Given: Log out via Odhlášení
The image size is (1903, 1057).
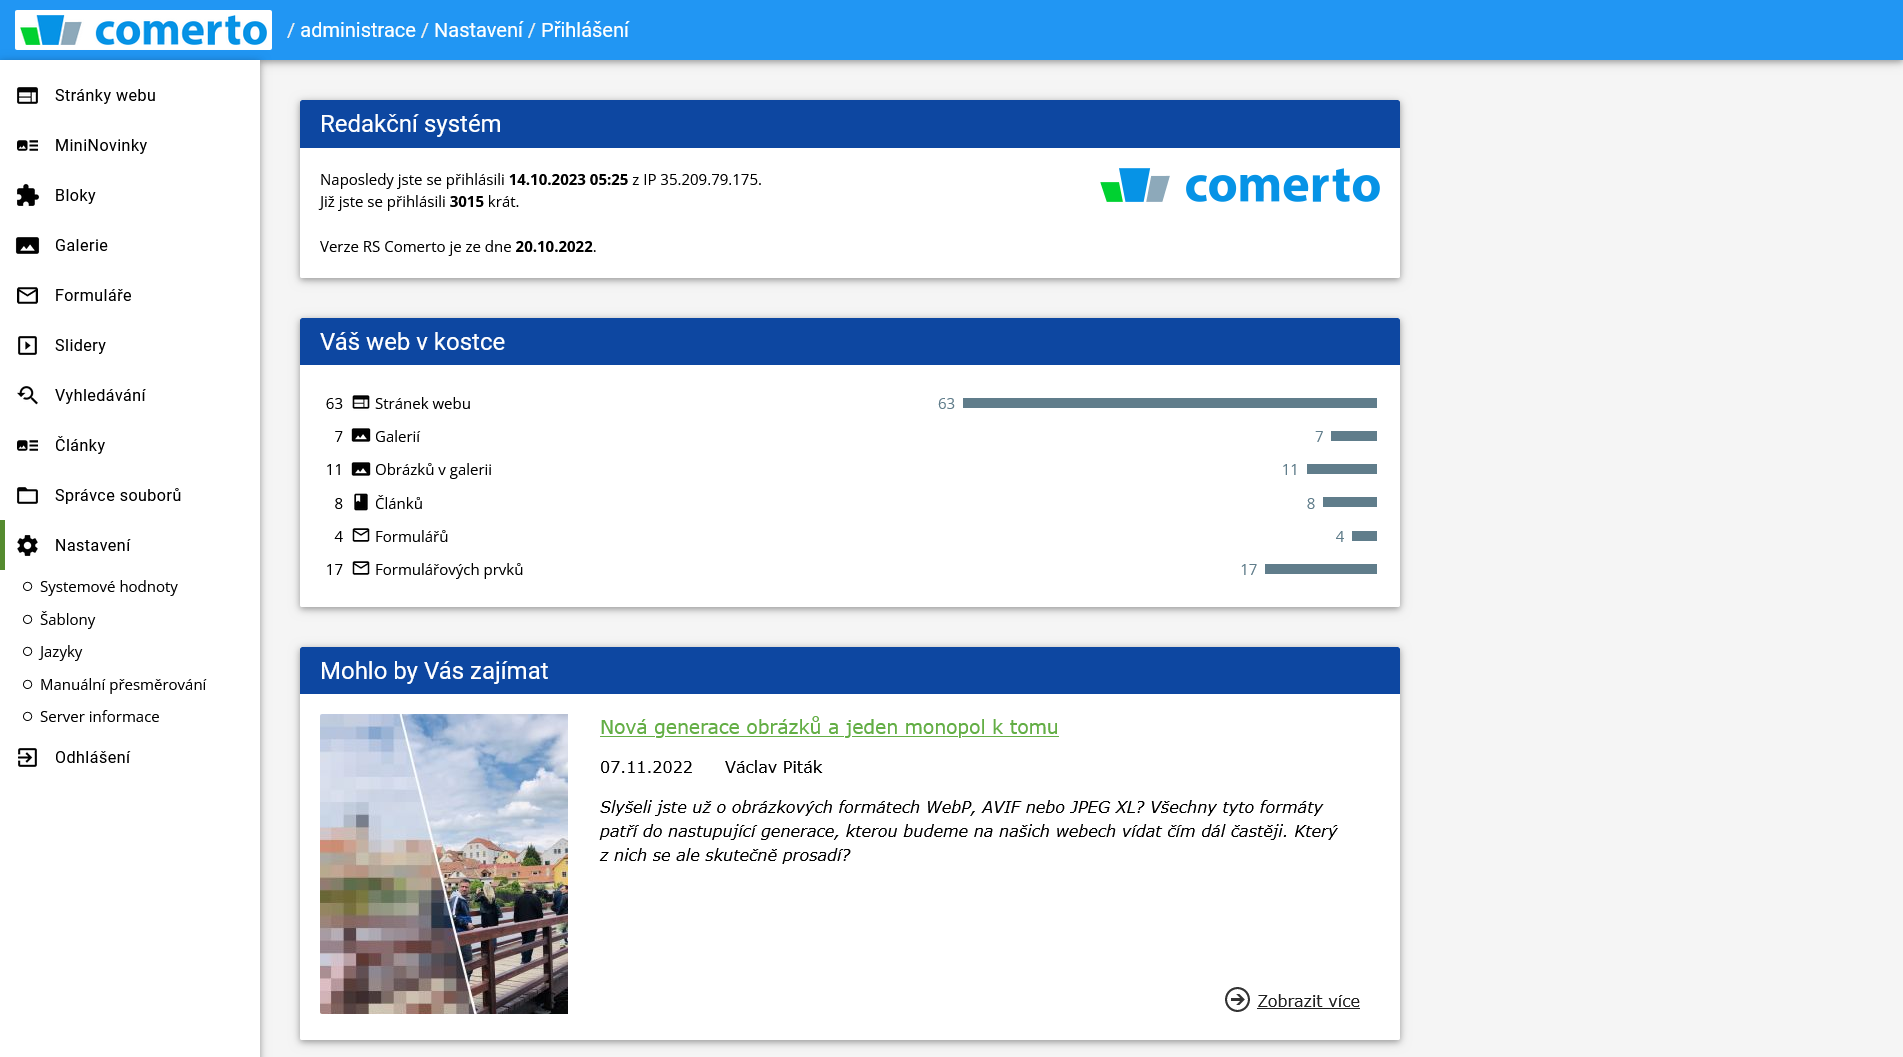Looking at the screenshot, I should coord(130,757).
